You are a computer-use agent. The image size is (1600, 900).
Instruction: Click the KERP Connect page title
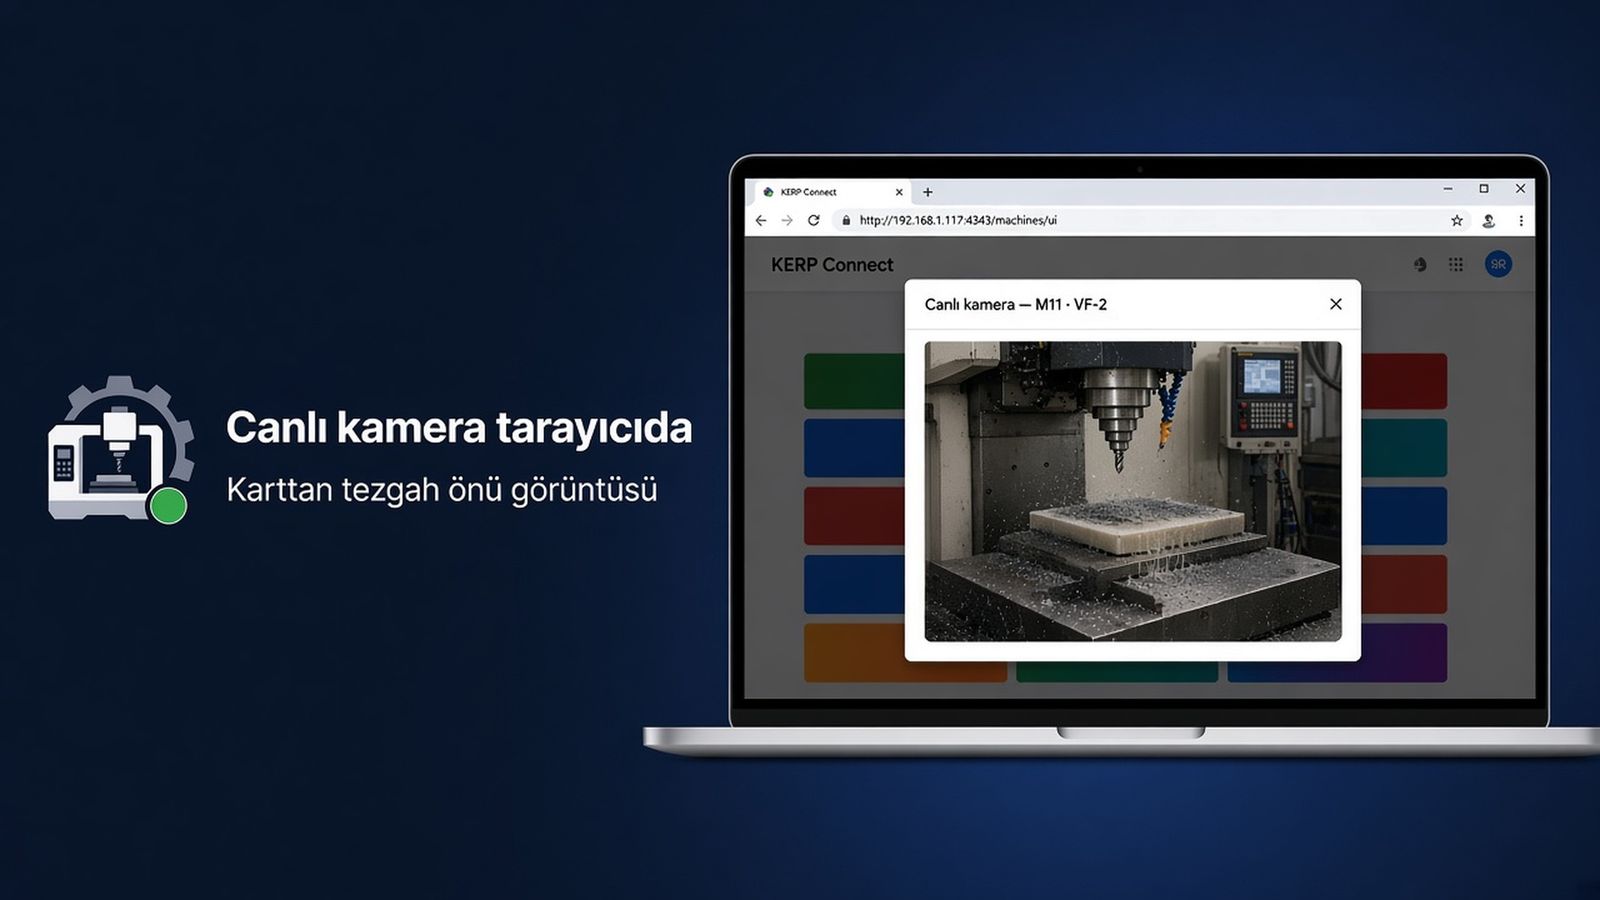pyautogui.click(x=832, y=265)
